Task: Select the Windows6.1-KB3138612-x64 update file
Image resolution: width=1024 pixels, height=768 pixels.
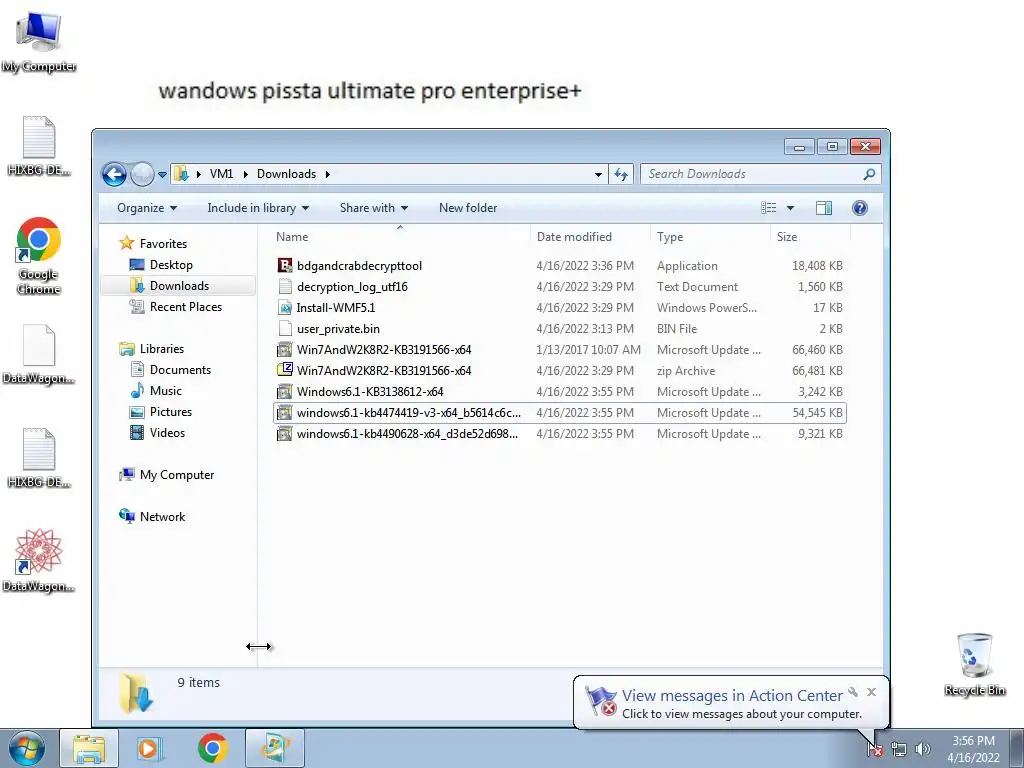Action: (370, 392)
